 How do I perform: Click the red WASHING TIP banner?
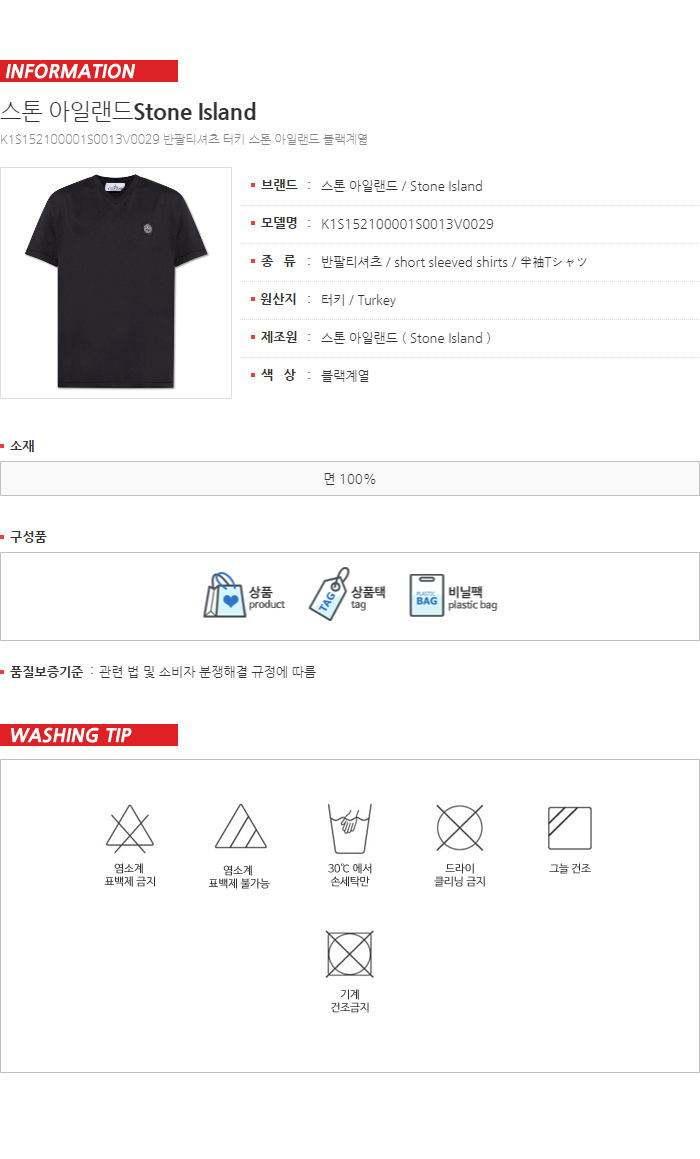click(89, 735)
